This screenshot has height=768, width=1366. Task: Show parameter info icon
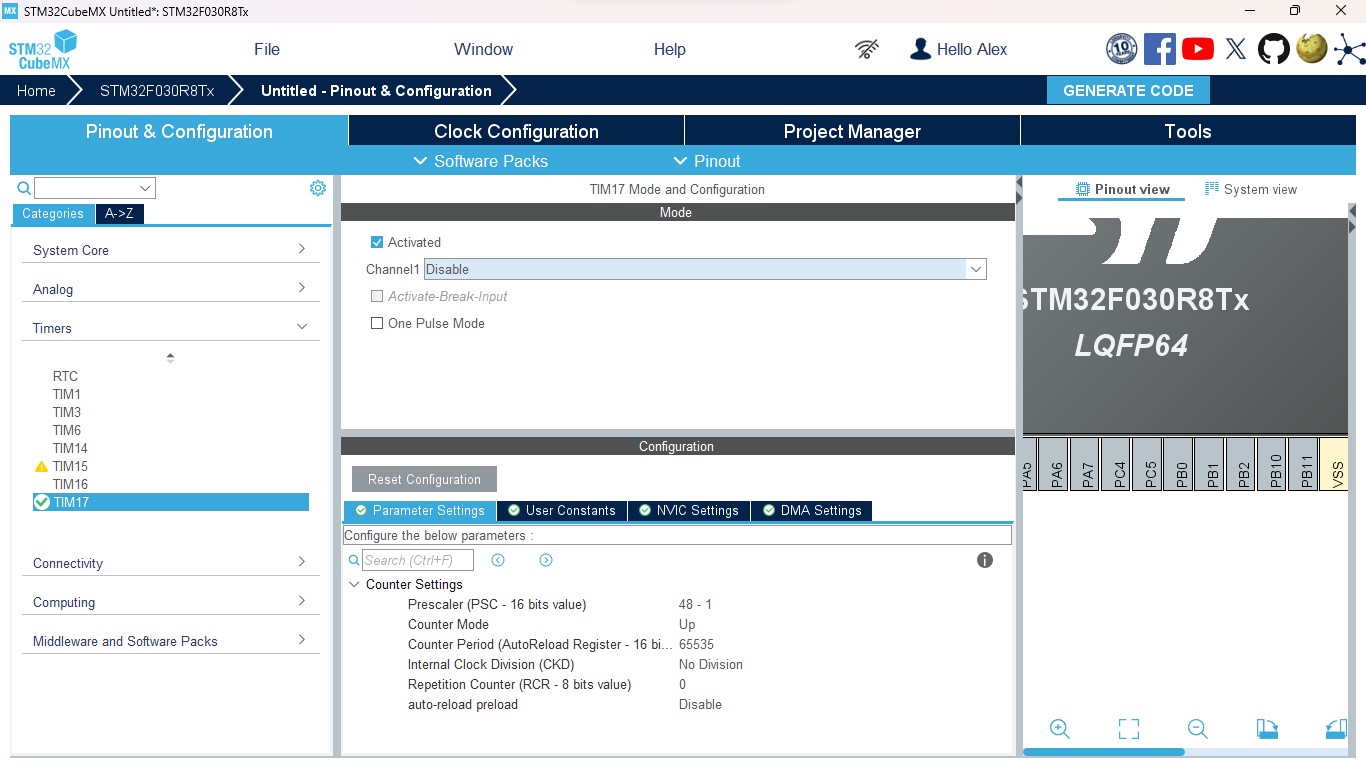click(x=985, y=560)
